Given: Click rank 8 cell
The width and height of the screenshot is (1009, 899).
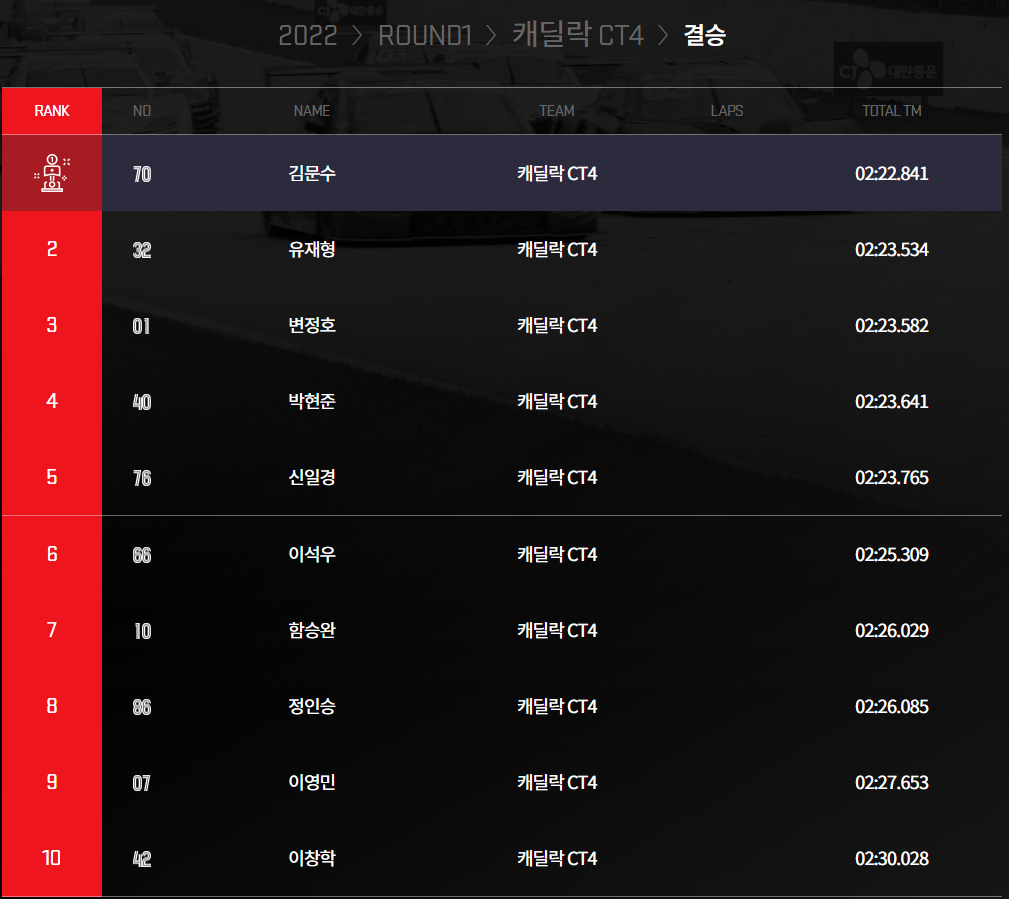Looking at the screenshot, I should pos(52,706).
